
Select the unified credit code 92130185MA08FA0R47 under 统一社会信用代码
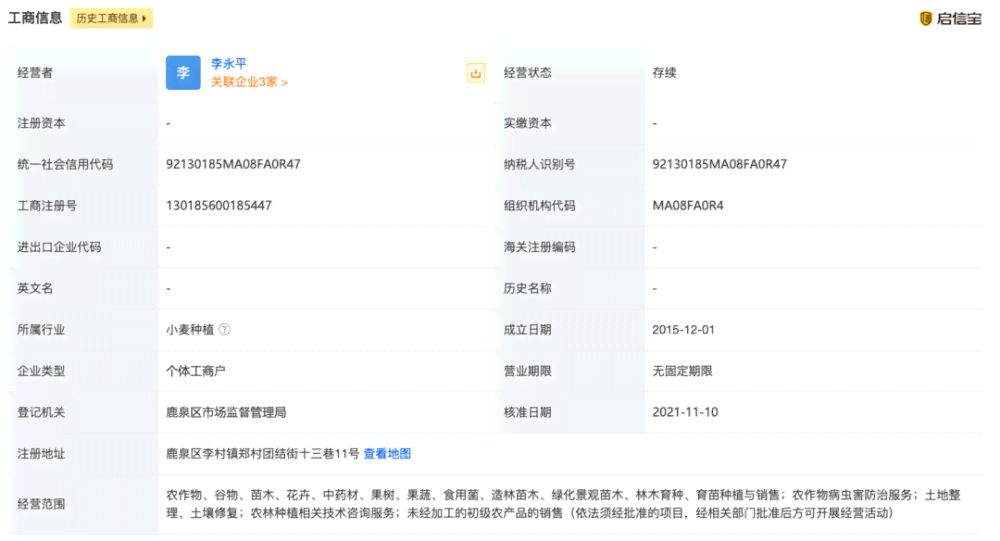point(233,164)
